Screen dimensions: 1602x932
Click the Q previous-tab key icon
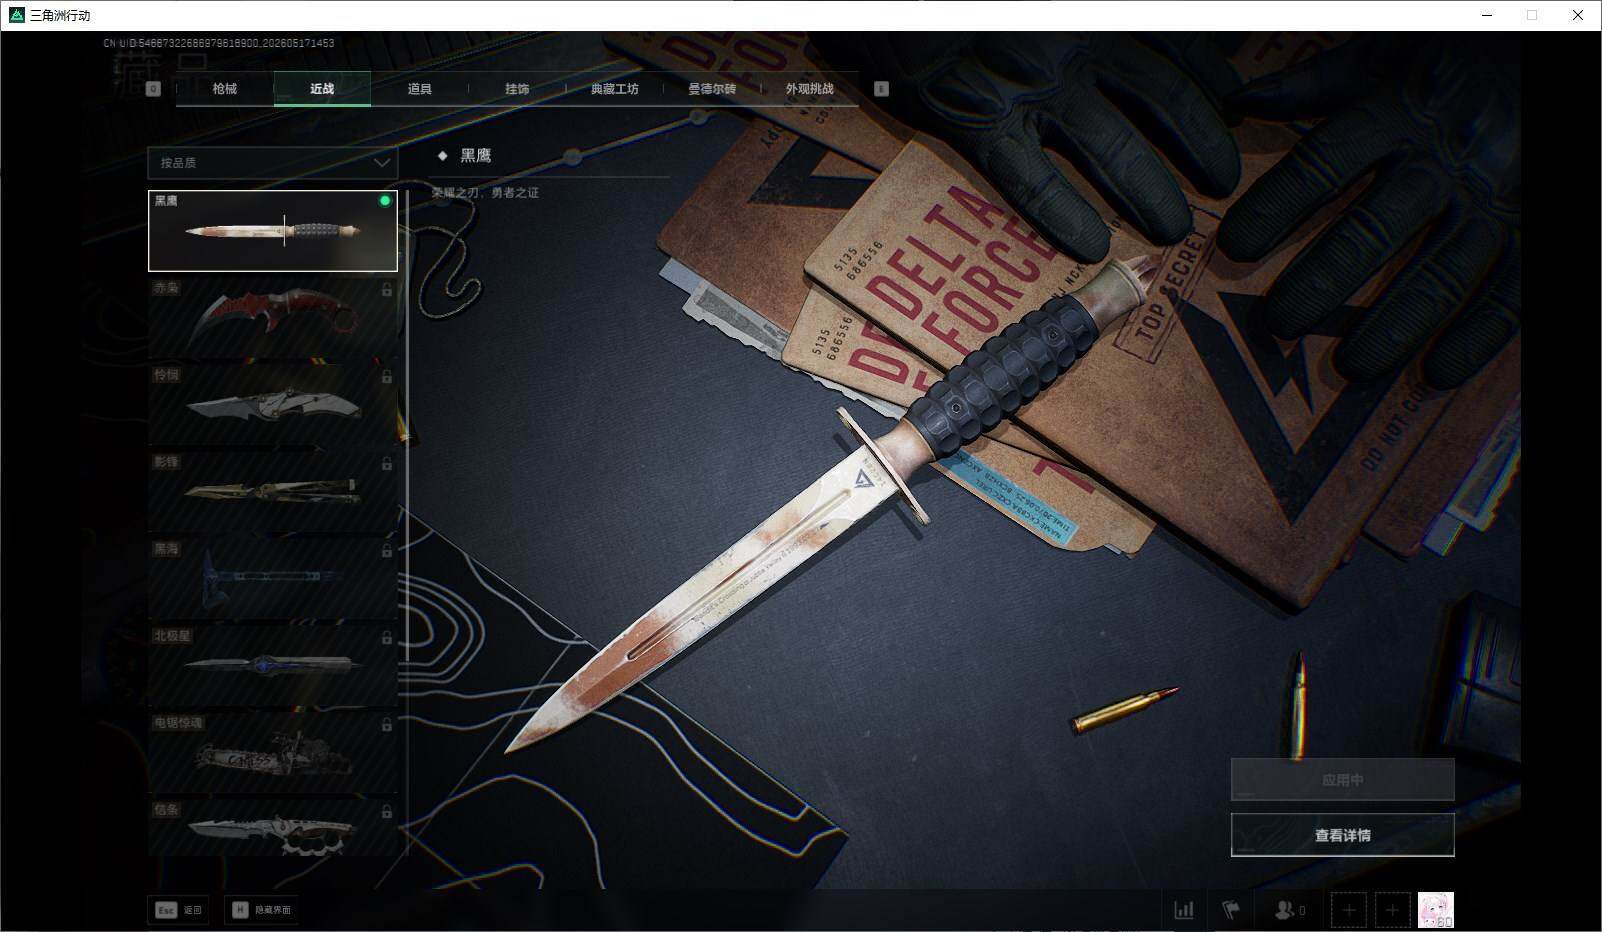(153, 89)
